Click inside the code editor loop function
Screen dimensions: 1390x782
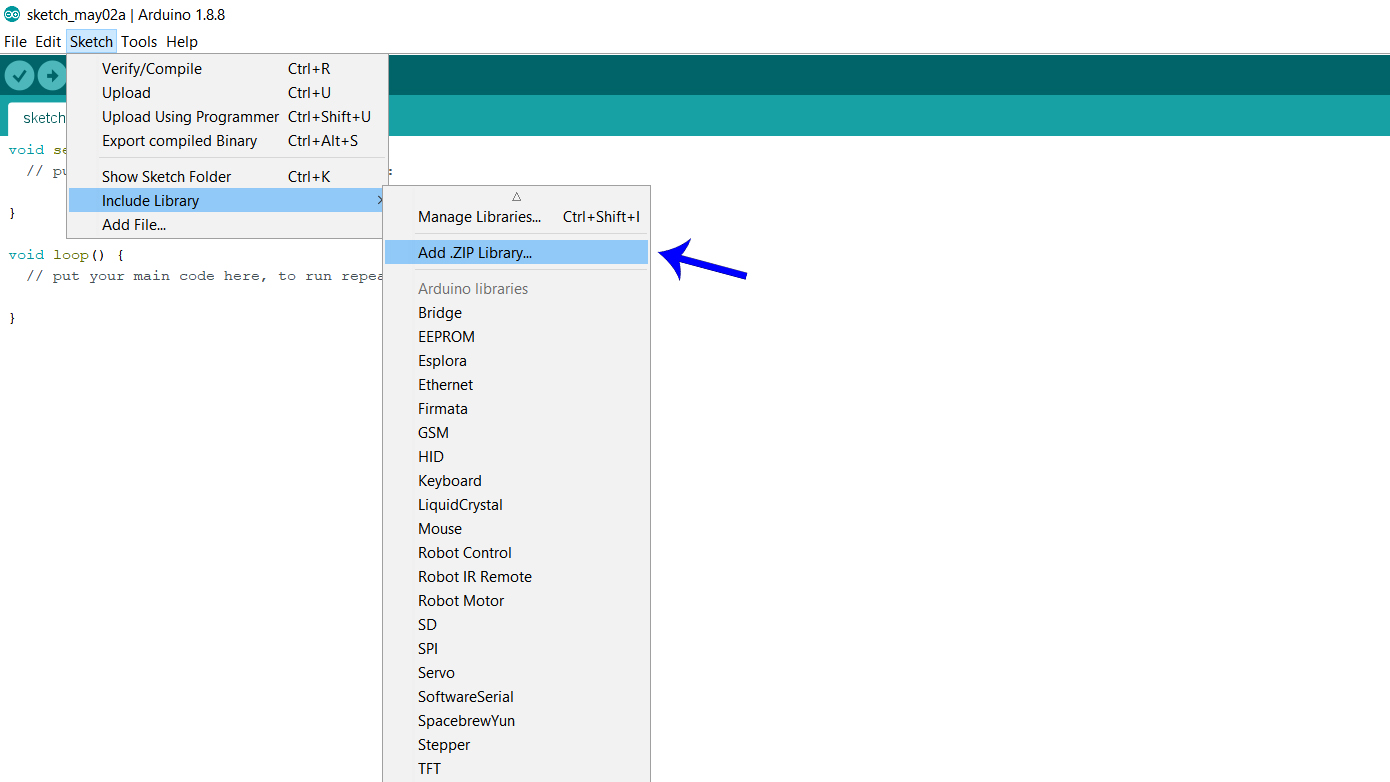(200, 296)
